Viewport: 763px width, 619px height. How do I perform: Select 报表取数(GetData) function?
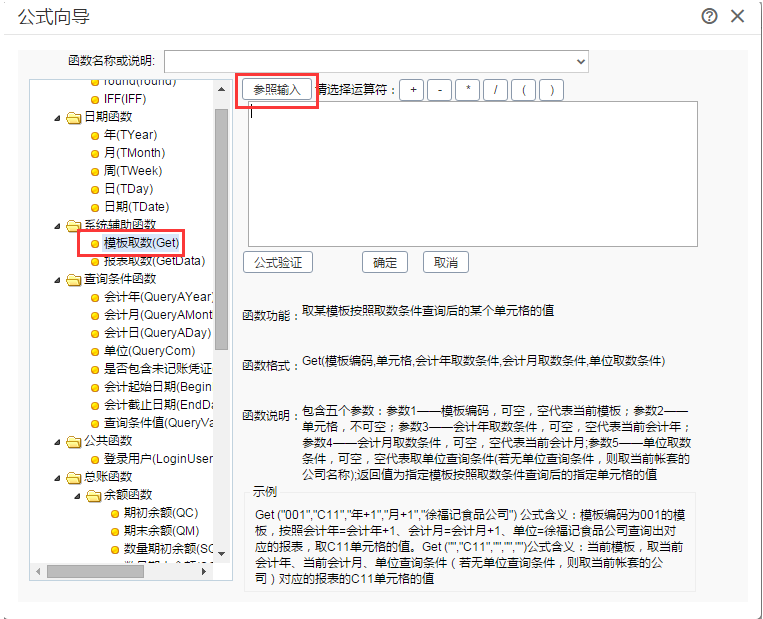[x=154, y=261]
